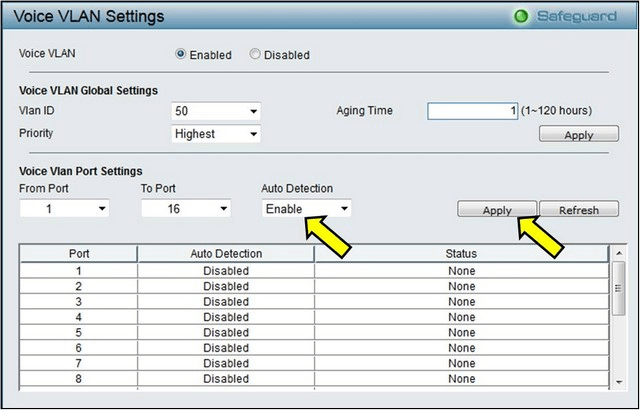Click Apply next to the Refresh button
This screenshot has width=640, height=410.
tap(497, 210)
